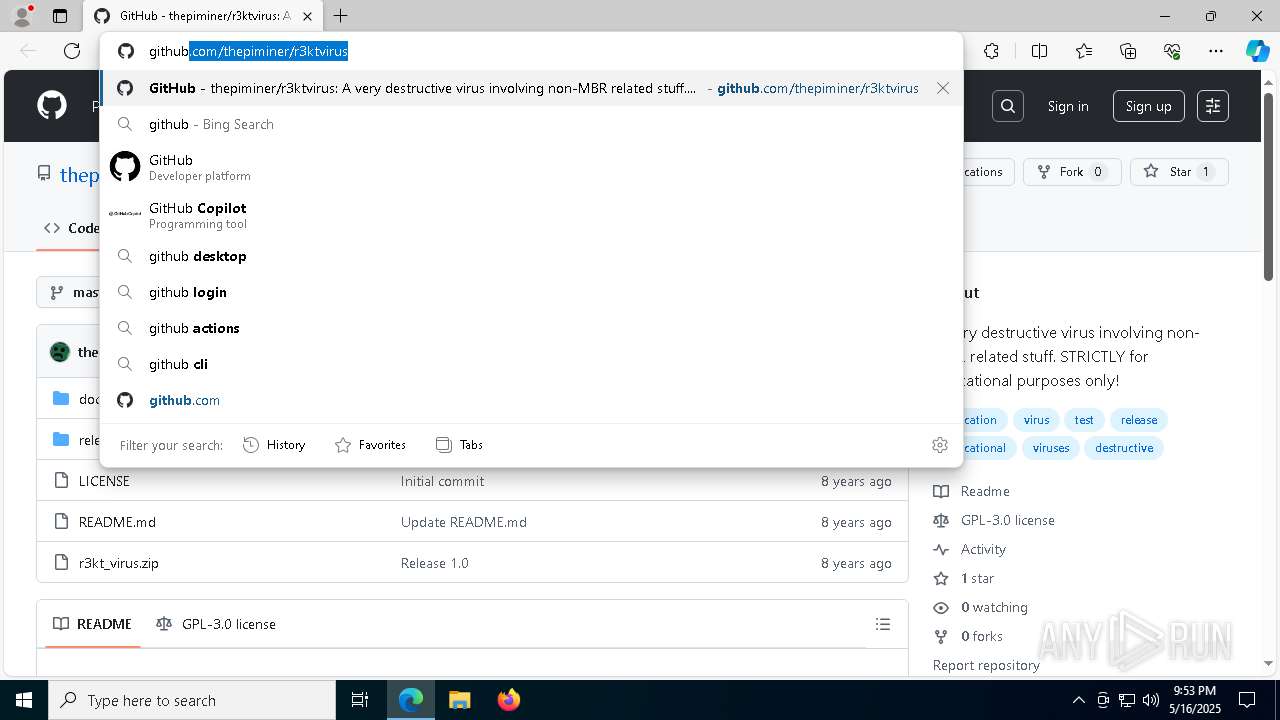
Task: Close the GitHub r3ktvirus browser tab
Action: [x=308, y=16]
